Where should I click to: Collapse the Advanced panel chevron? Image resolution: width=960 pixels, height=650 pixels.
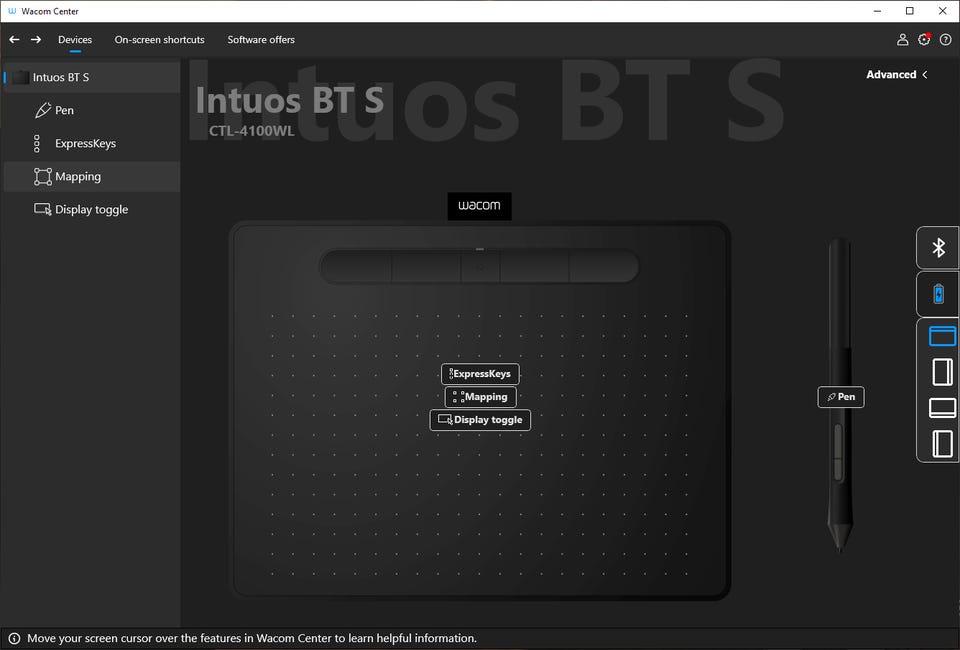tap(925, 75)
